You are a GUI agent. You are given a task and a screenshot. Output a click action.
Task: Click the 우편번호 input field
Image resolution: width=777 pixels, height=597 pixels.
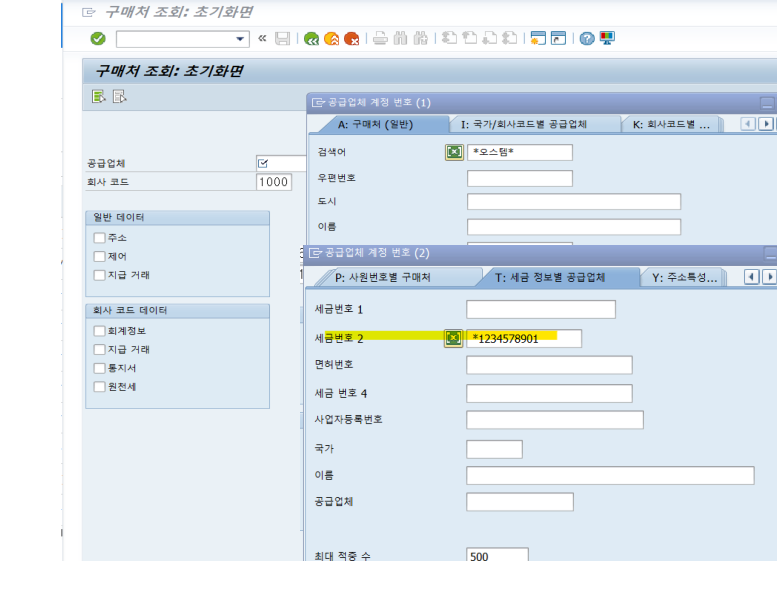pyautogui.click(x=520, y=178)
